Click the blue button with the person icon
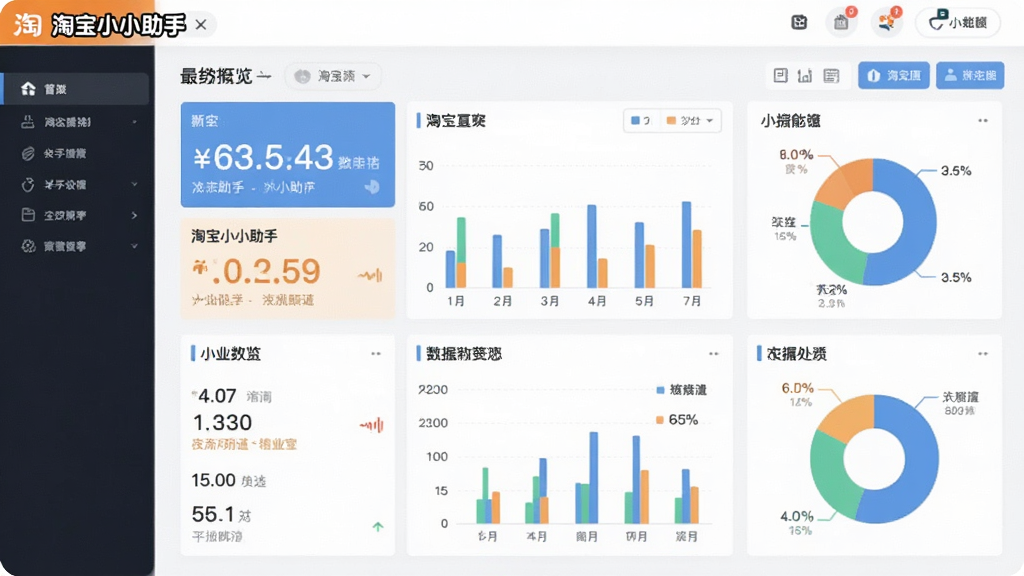Screen dimensions: 1024x576 pyautogui.click(x=970, y=76)
